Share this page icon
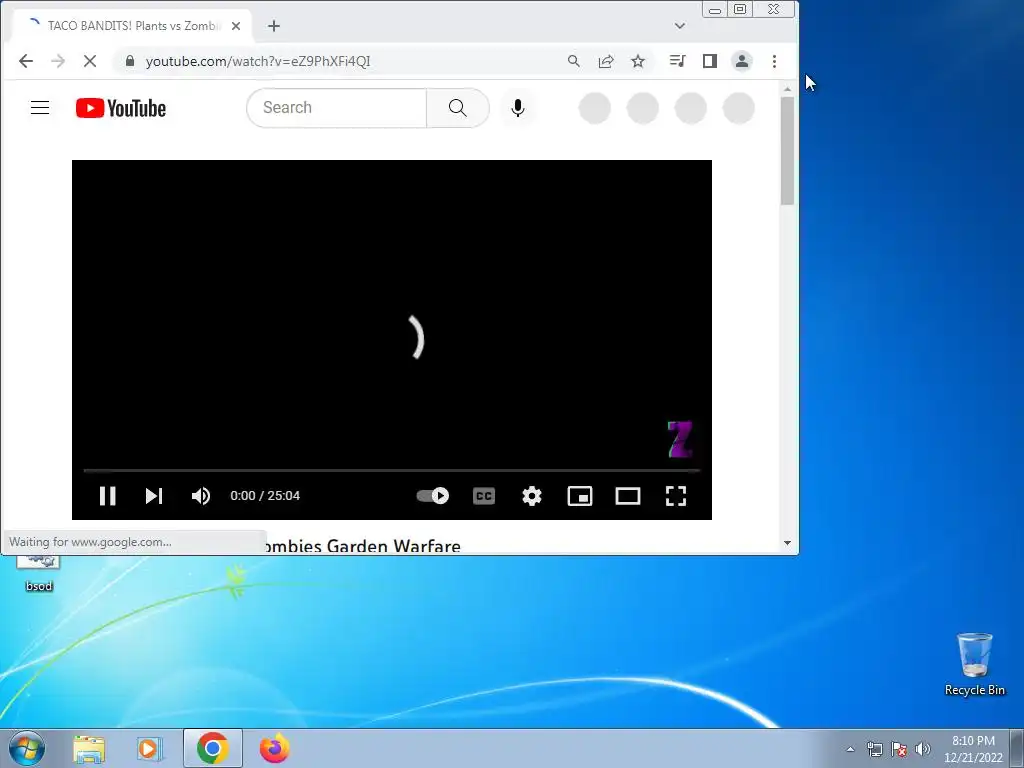This screenshot has width=1024, height=768. [x=606, y=61]
